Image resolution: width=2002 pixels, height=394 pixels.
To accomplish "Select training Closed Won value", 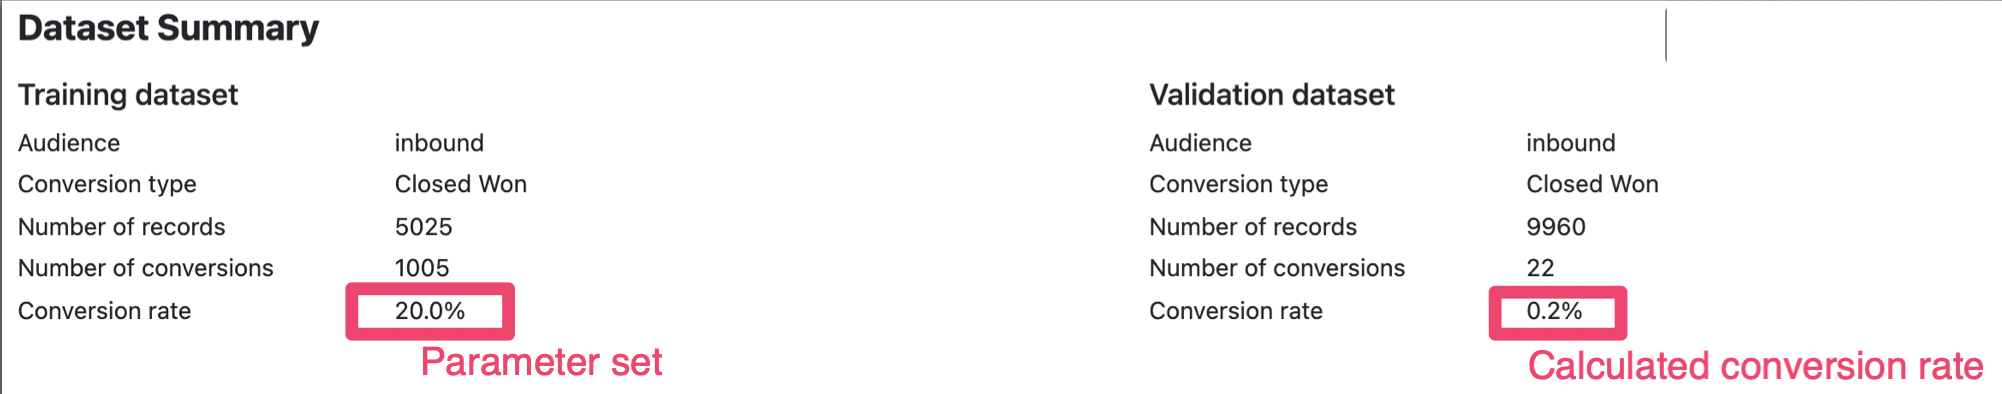I will pyautogui.click(x=461, y=184).
